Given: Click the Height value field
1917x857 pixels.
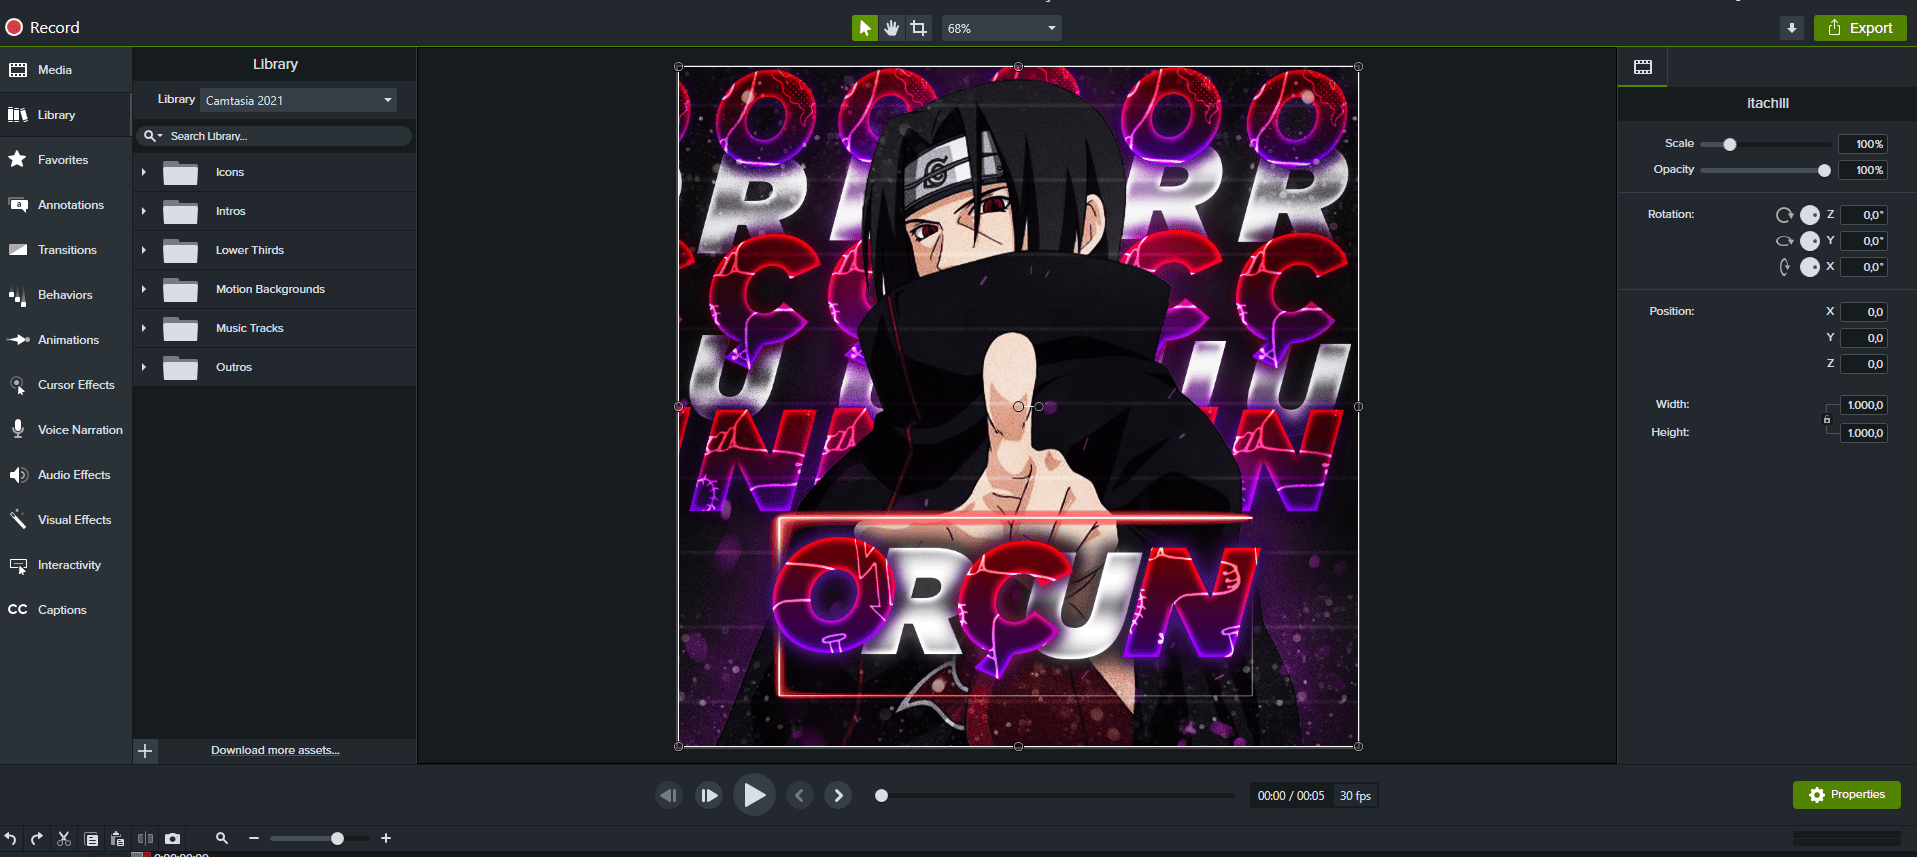Looking at the screenshot, I should [x=1863, y=433].
